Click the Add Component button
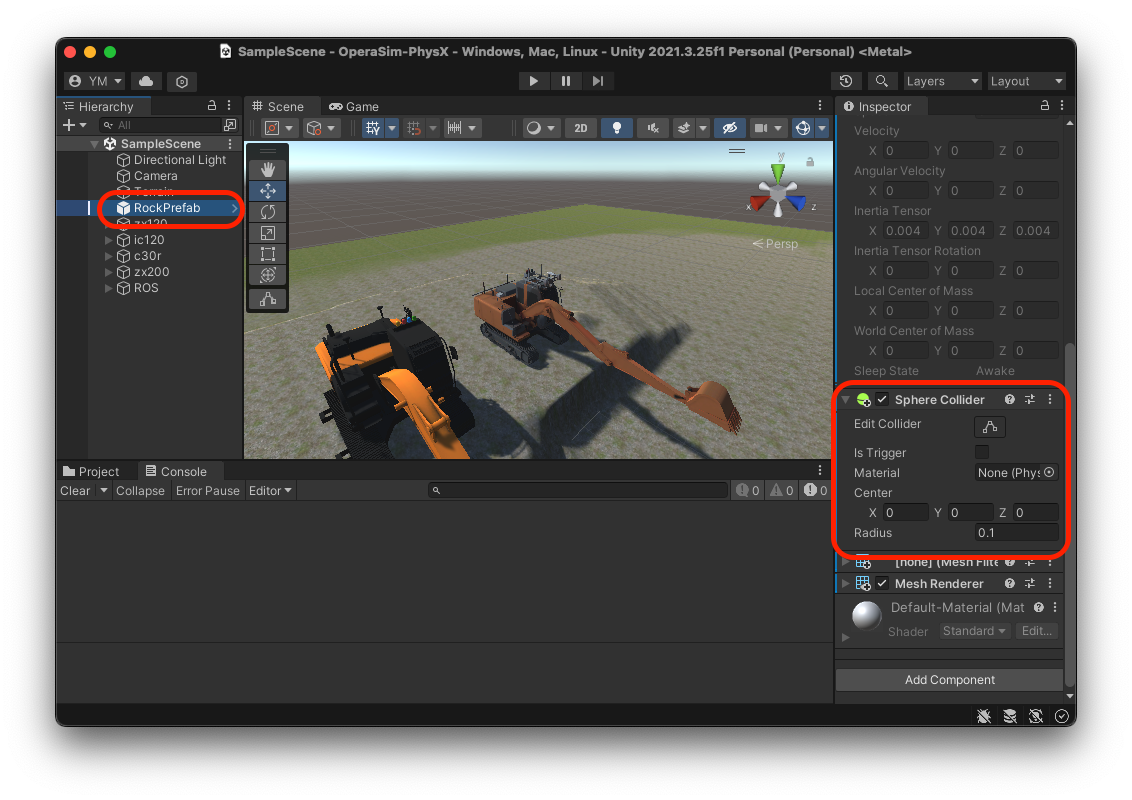This screenshot has width=1132, height=800. click(x=949, y=679)
